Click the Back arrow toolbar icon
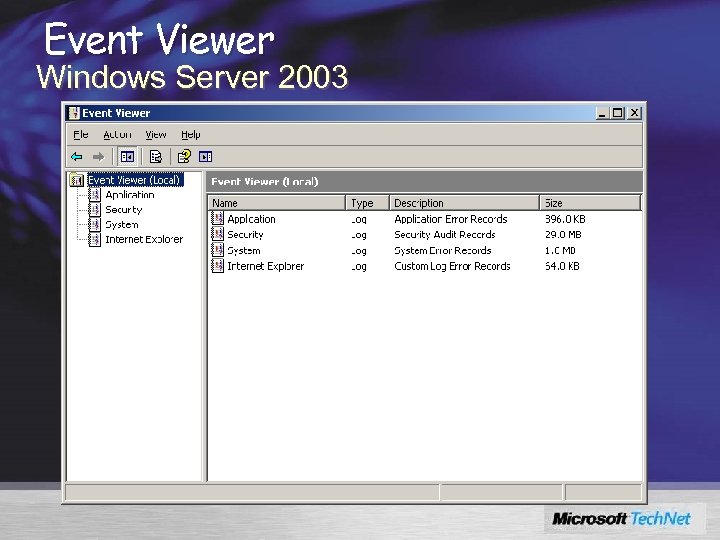Image resolution: width=720 pixels, height=540 pixels. point(77,157)
